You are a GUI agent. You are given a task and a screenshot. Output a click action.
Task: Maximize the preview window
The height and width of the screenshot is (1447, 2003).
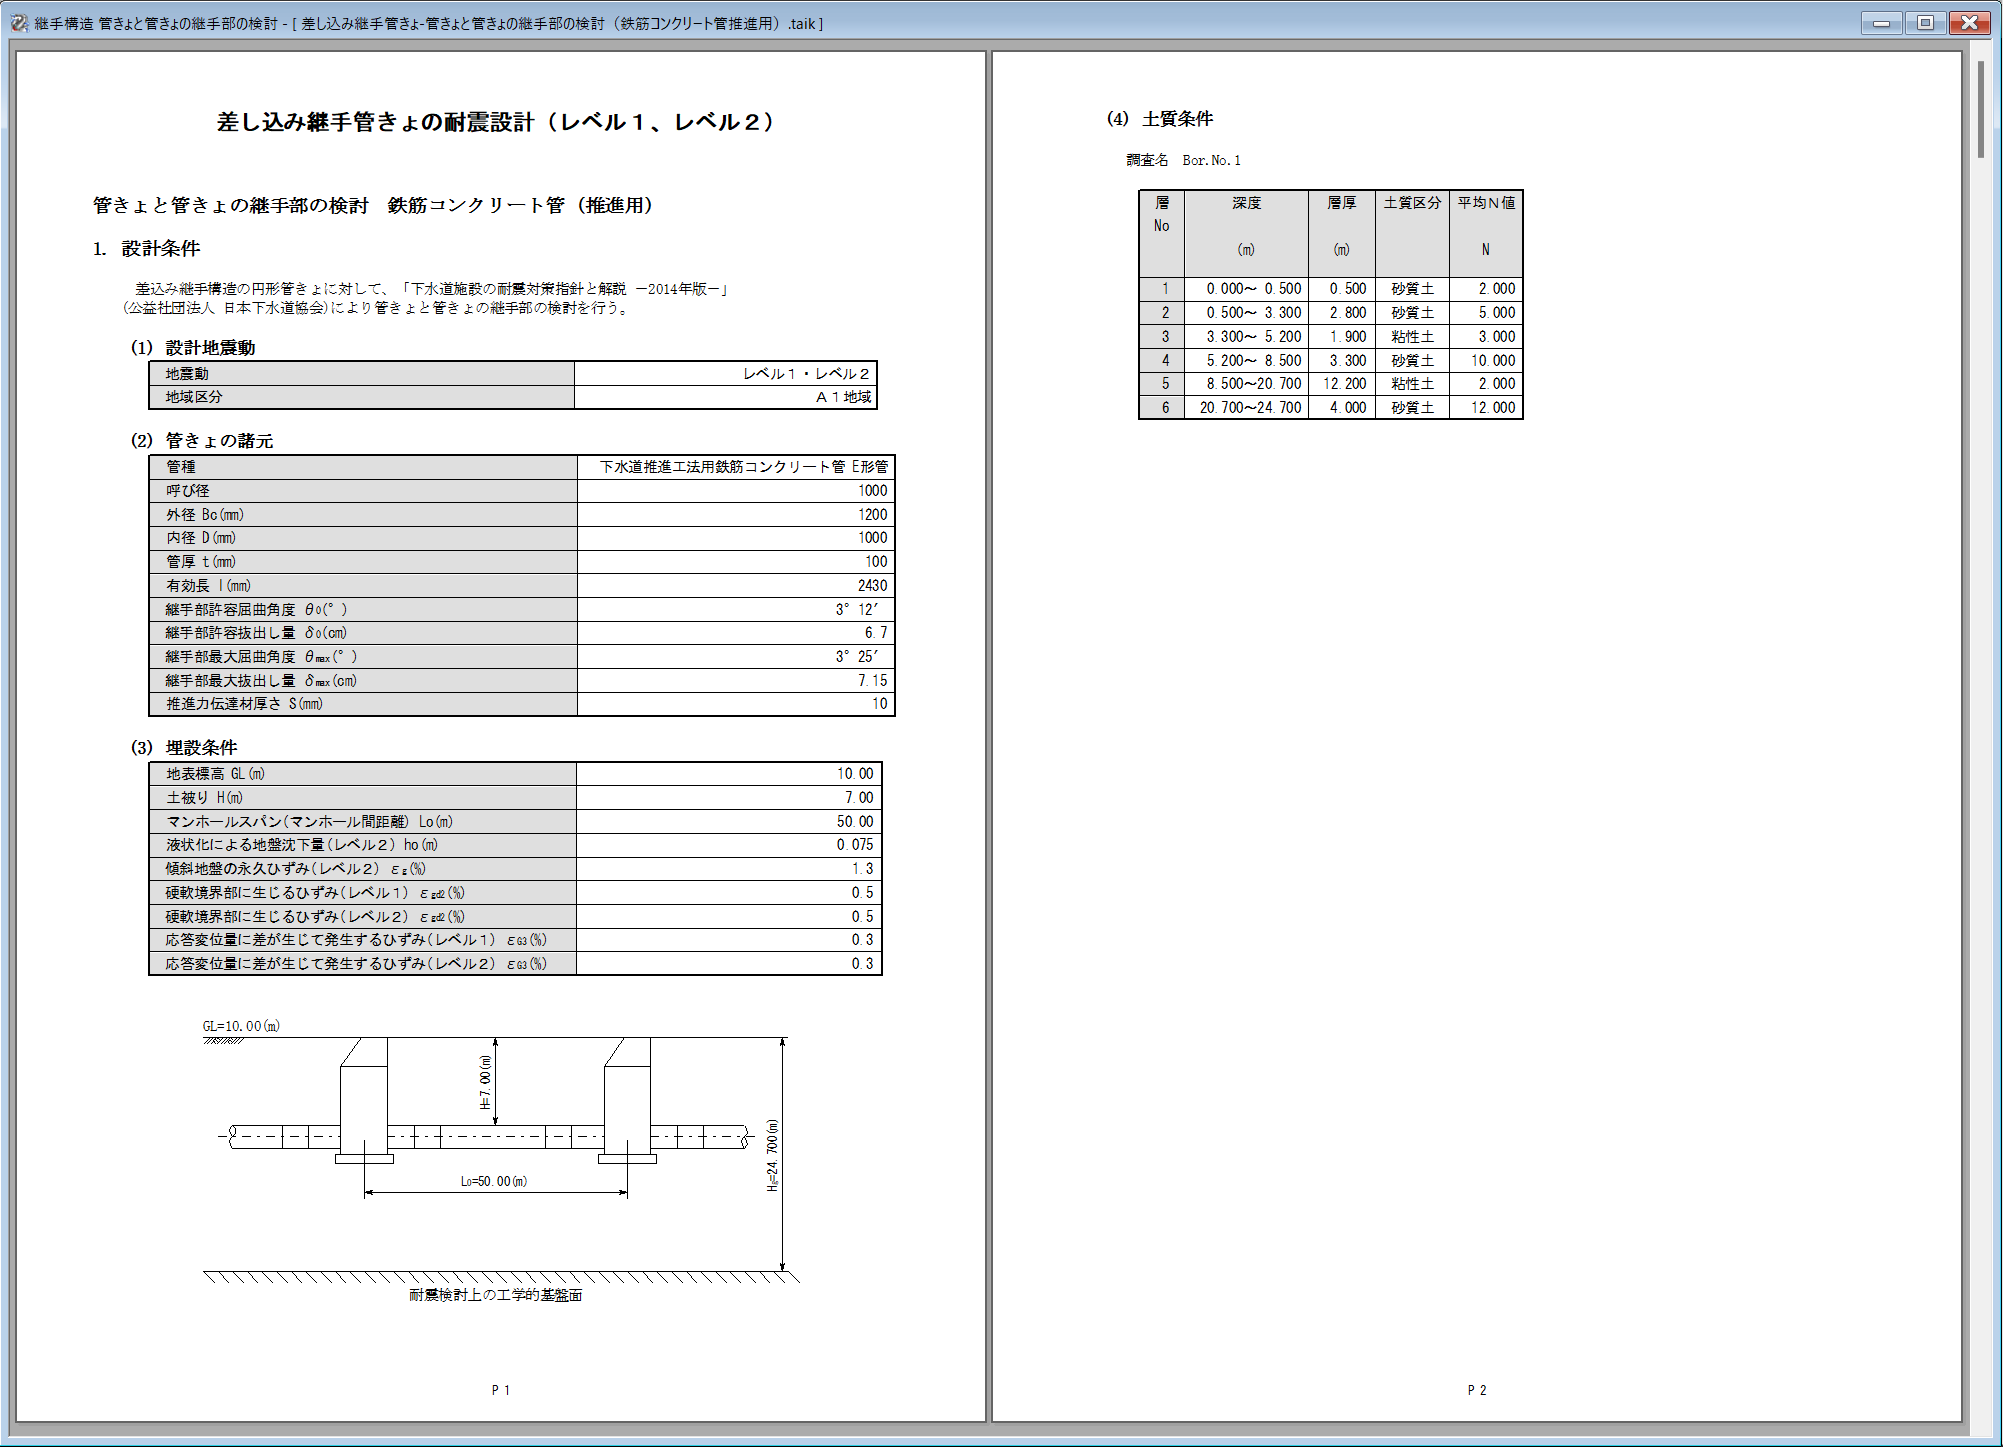pyautogui.click(x=1924, y=23)
